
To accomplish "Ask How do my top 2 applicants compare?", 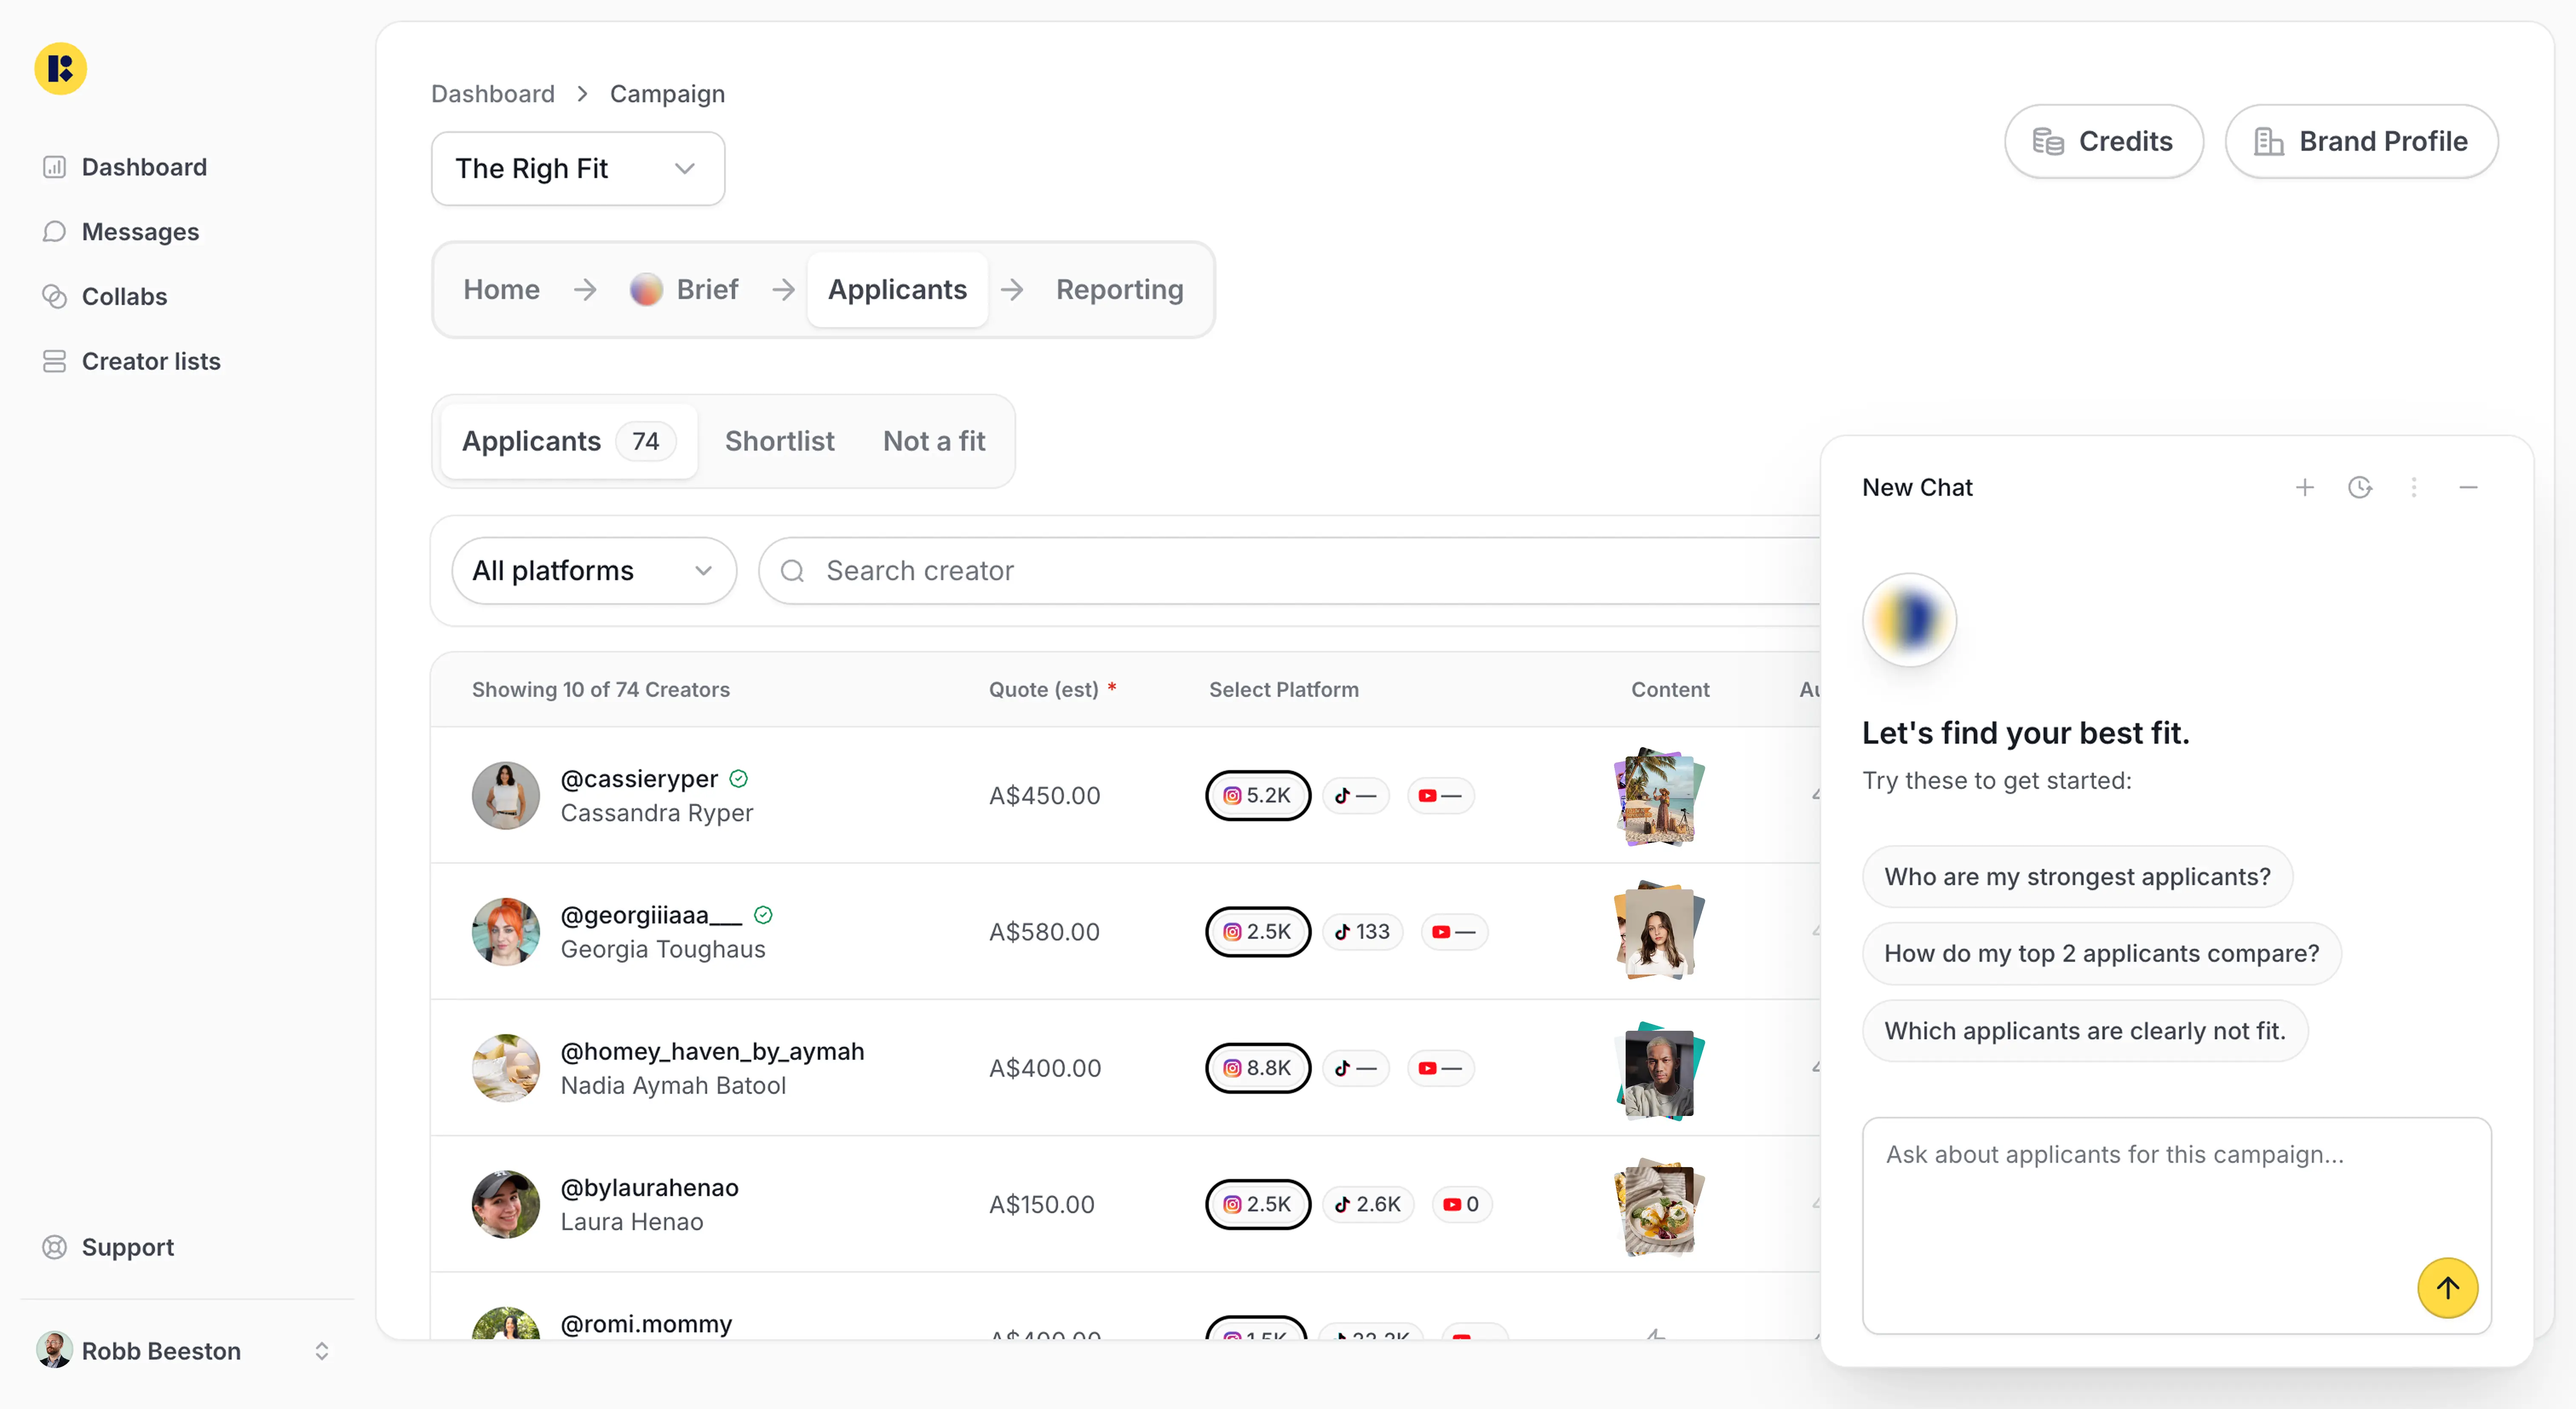I will pyautogui.click(x=2101, y=954).
